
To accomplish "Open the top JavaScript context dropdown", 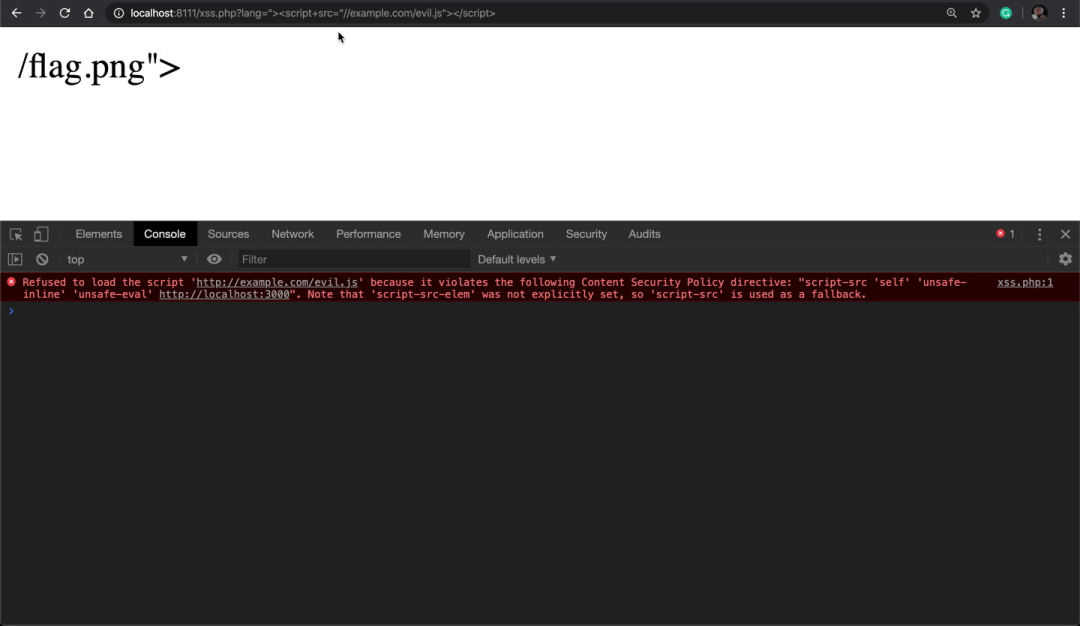I will (x=127, y=260).
